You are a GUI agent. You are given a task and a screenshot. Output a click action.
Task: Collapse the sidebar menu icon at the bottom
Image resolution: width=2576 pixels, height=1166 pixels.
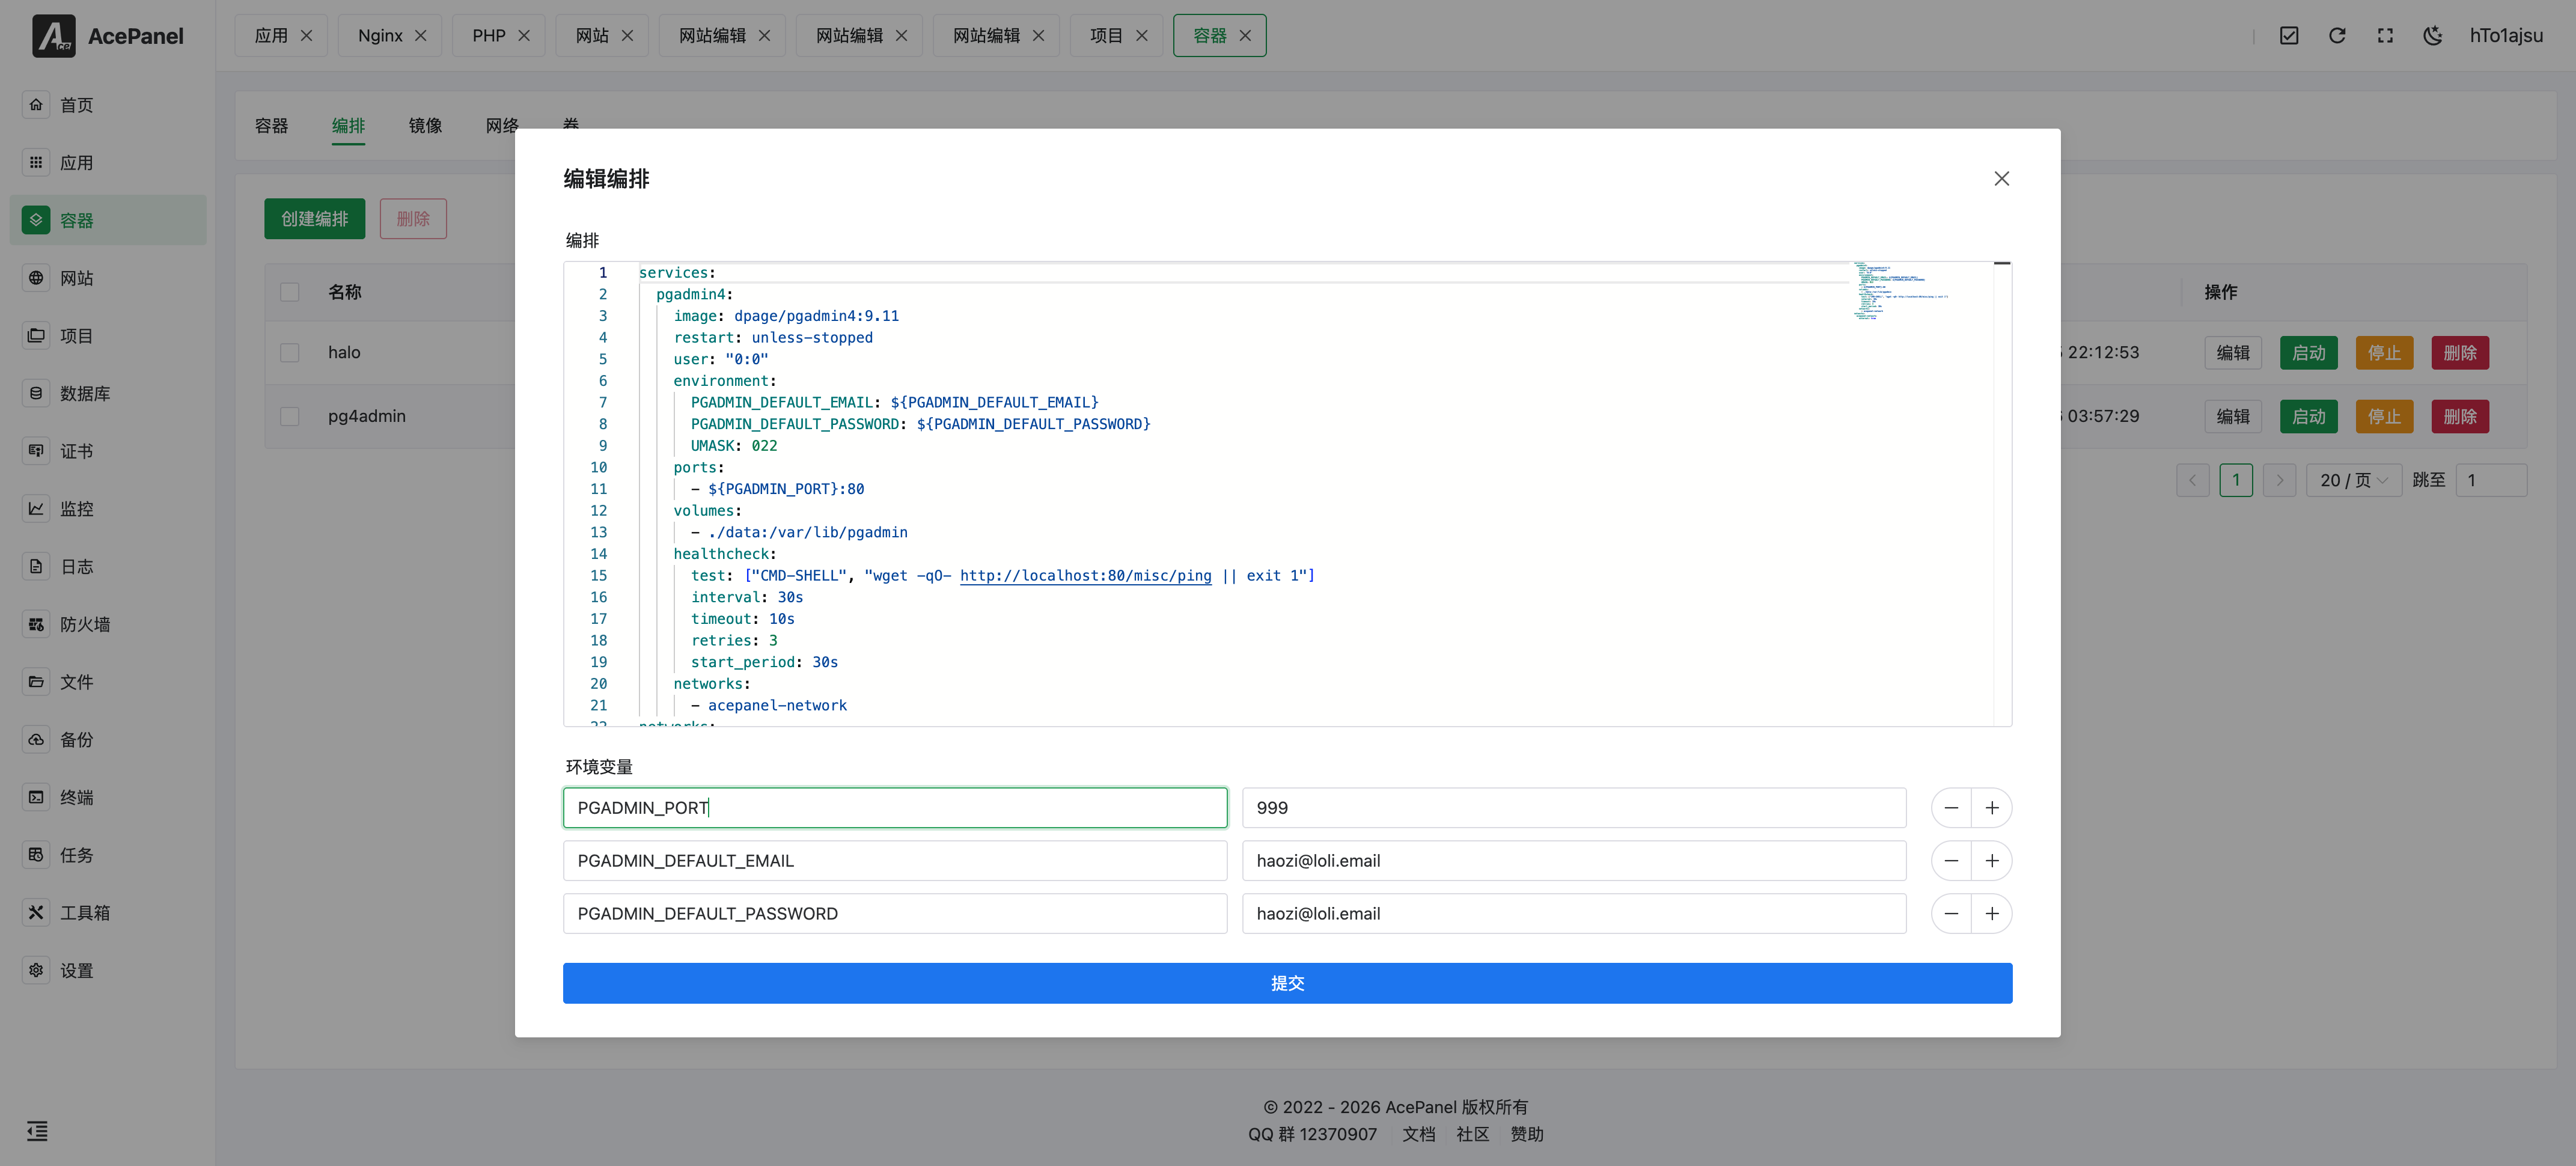(37, 1131)
